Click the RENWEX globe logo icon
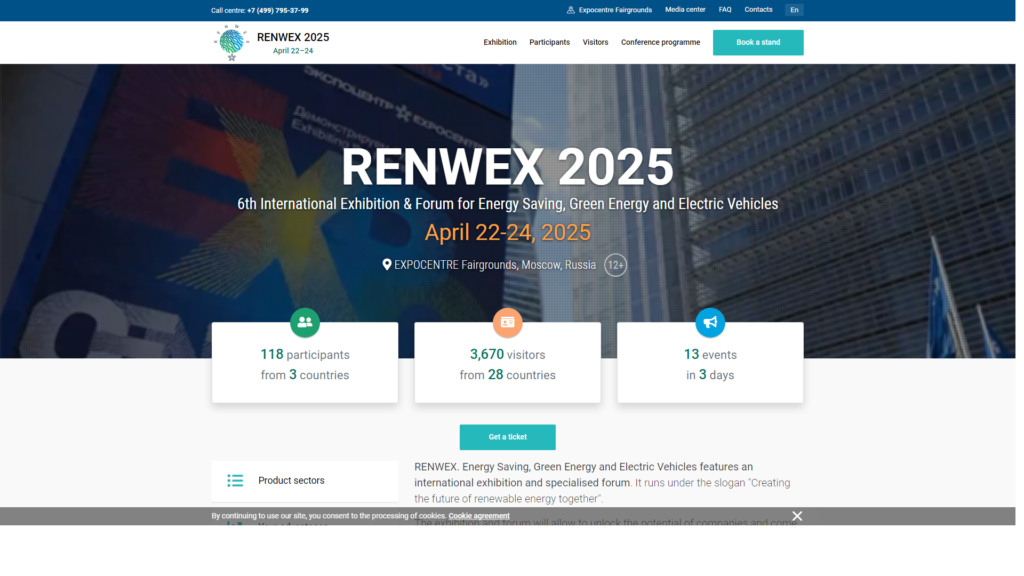This screenshot has height=576, width=1024. [231, 42]
